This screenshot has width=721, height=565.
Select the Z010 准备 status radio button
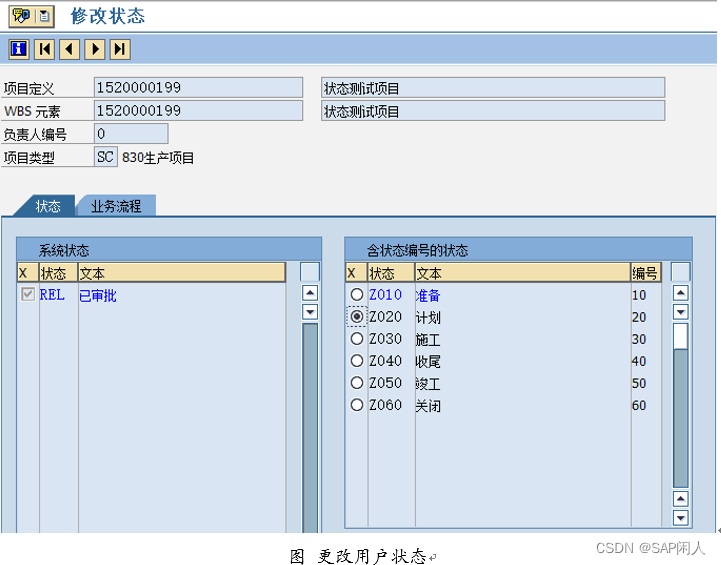tap(357, 295)
